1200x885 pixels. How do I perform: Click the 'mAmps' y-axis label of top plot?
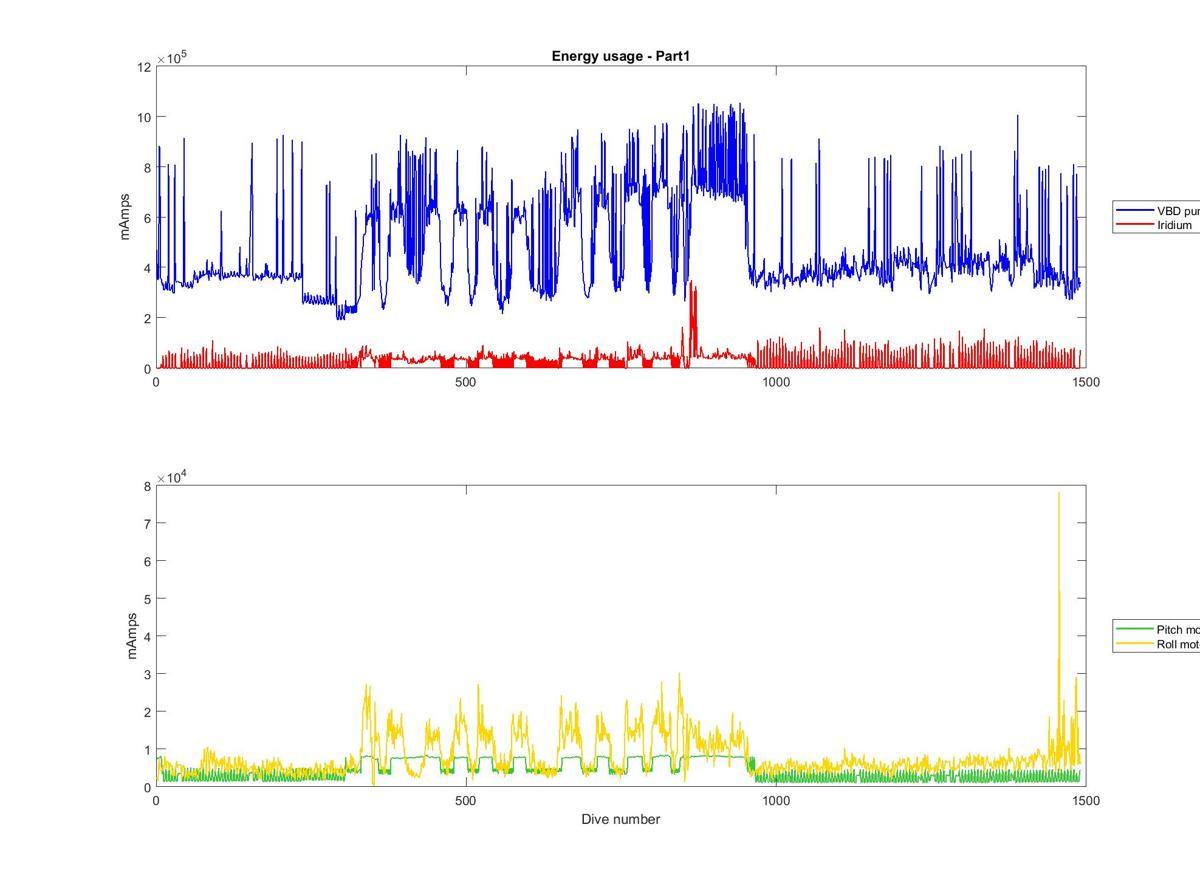coord(125,217)
